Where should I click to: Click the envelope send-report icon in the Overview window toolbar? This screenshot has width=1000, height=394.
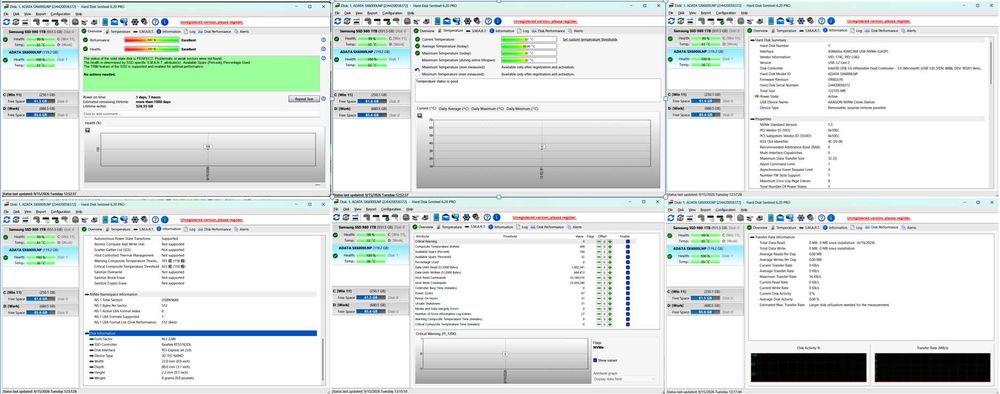point(114,22)
